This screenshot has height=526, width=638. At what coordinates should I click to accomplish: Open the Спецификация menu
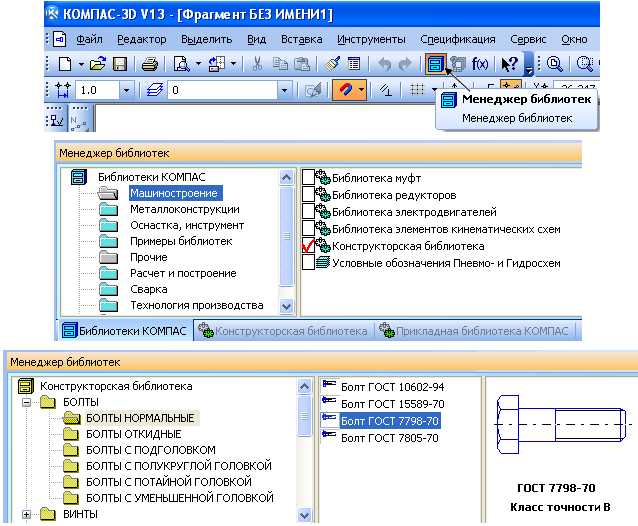coord(458,39)
